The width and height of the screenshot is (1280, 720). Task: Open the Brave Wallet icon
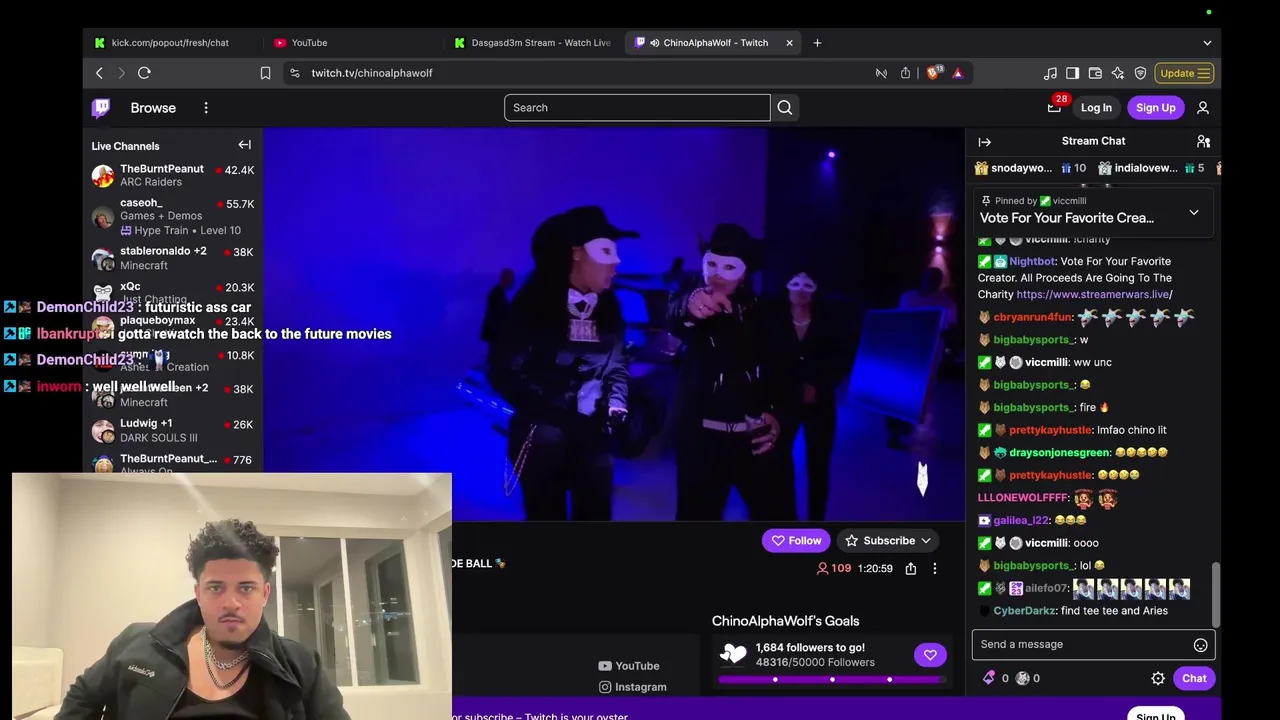point(1095,73)
